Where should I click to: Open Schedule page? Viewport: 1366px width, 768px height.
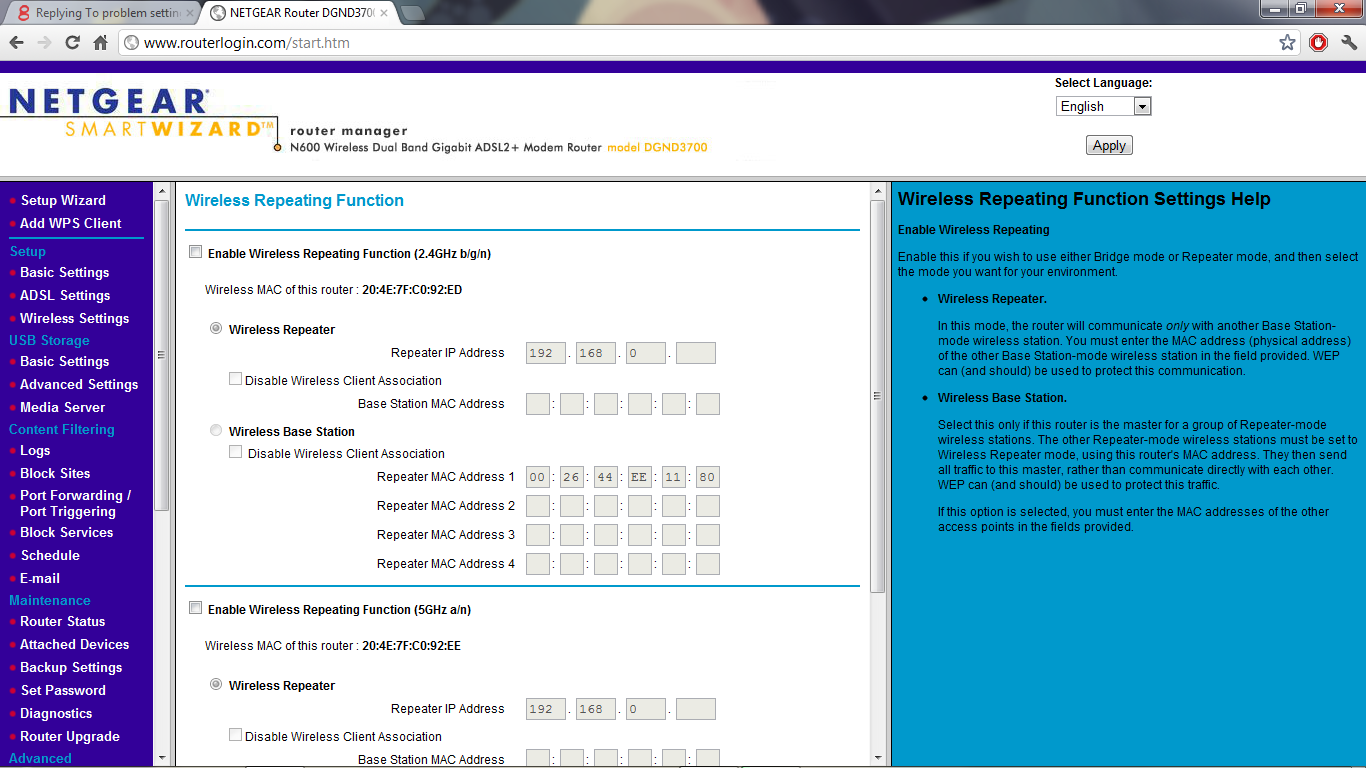point(50,555)
